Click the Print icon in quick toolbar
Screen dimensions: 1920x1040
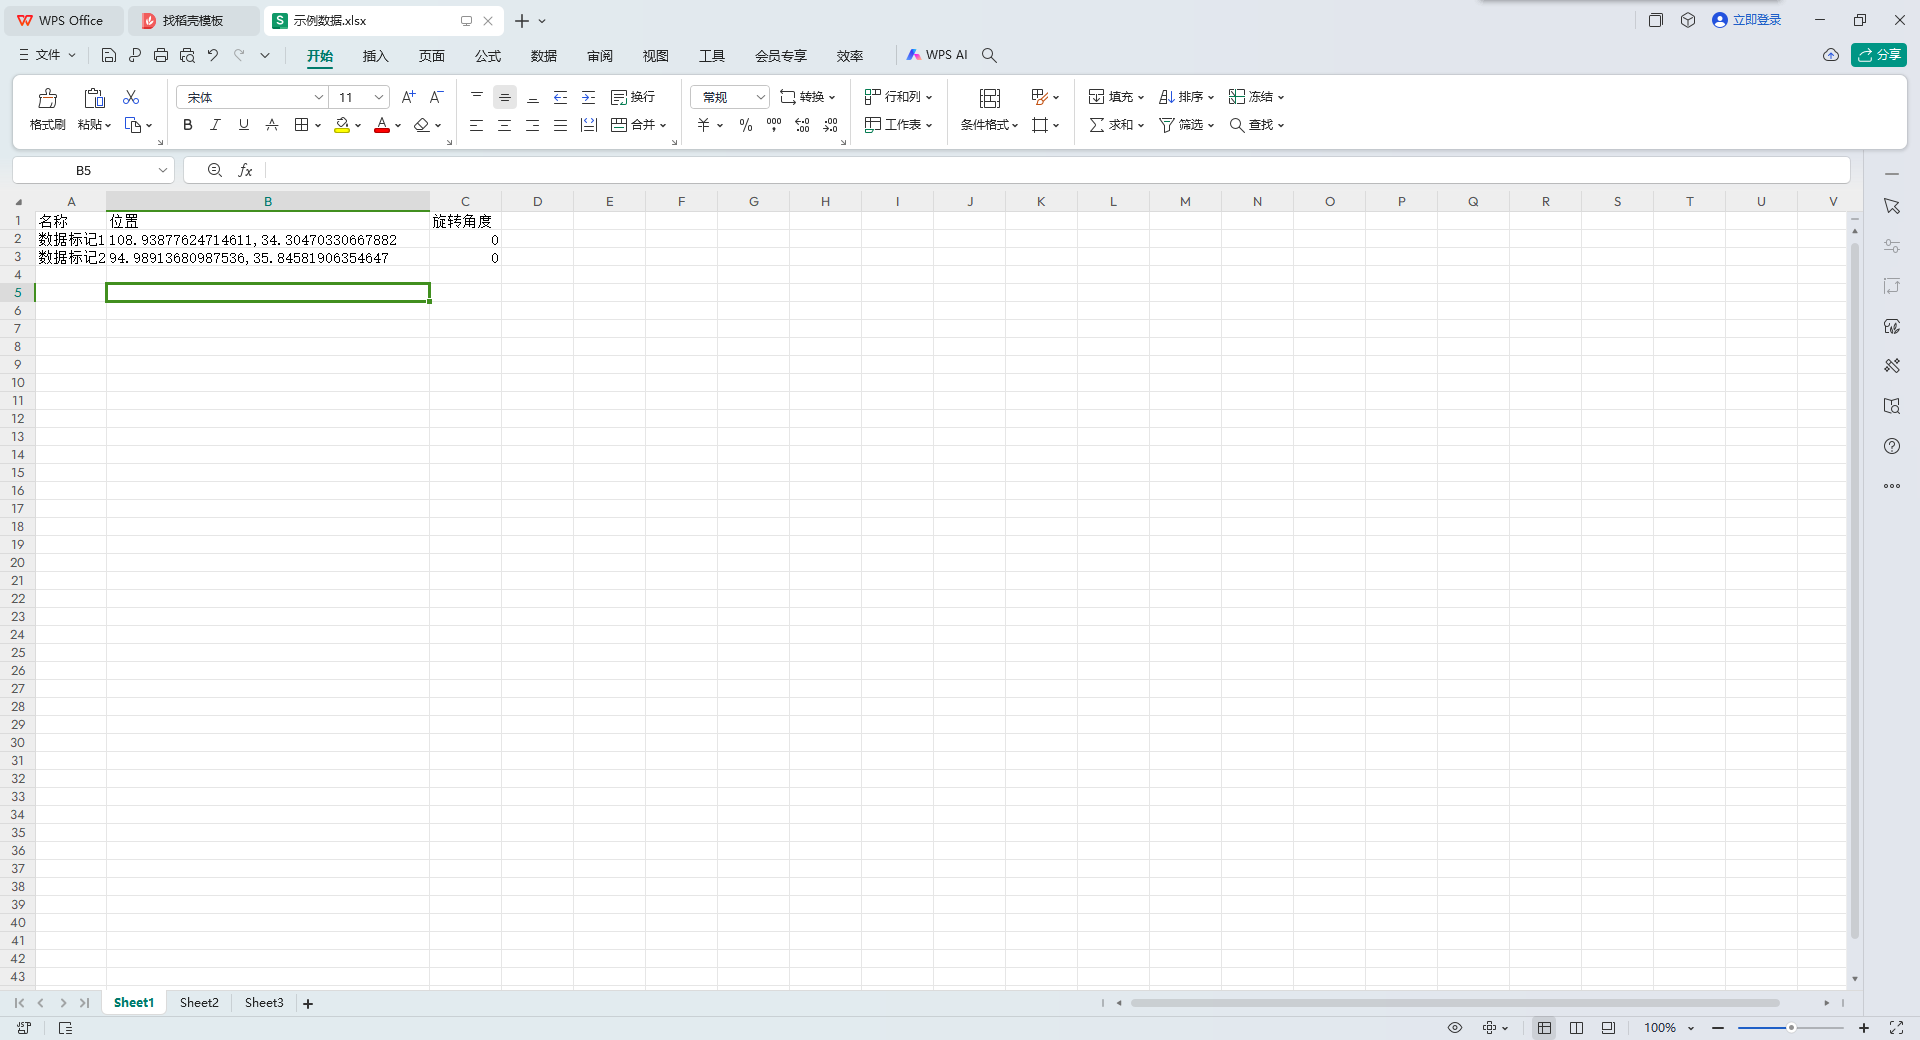161,55
